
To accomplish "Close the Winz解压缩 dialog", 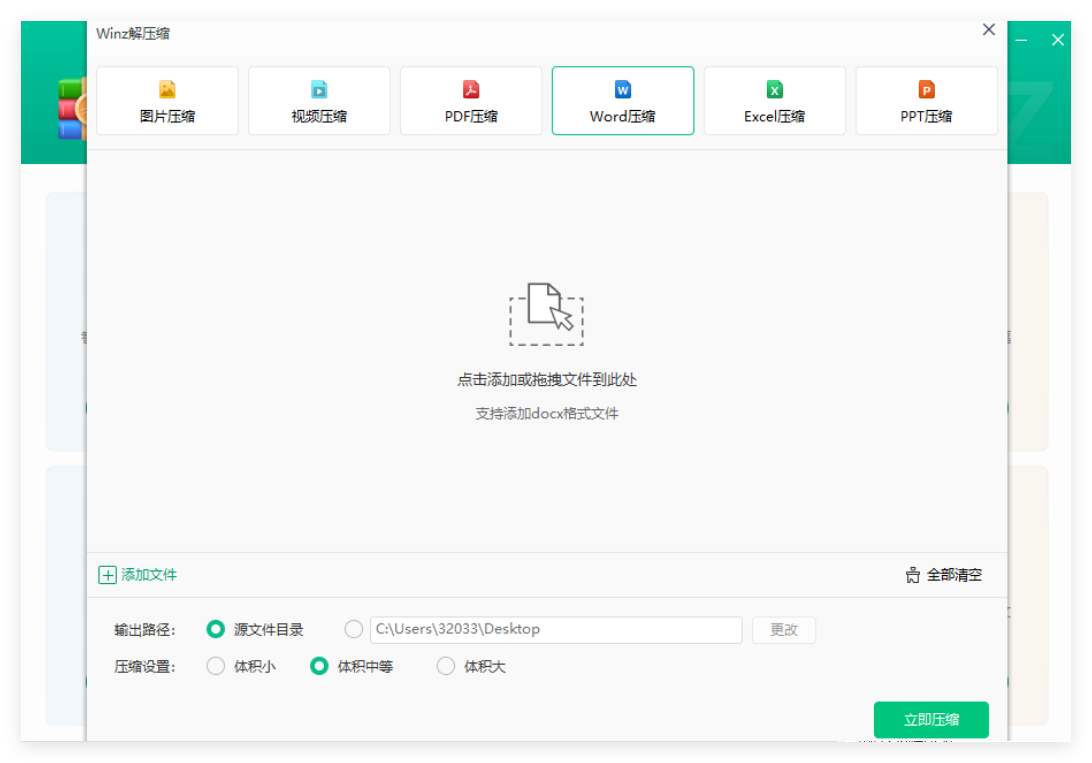I will (x=989, y=29).
